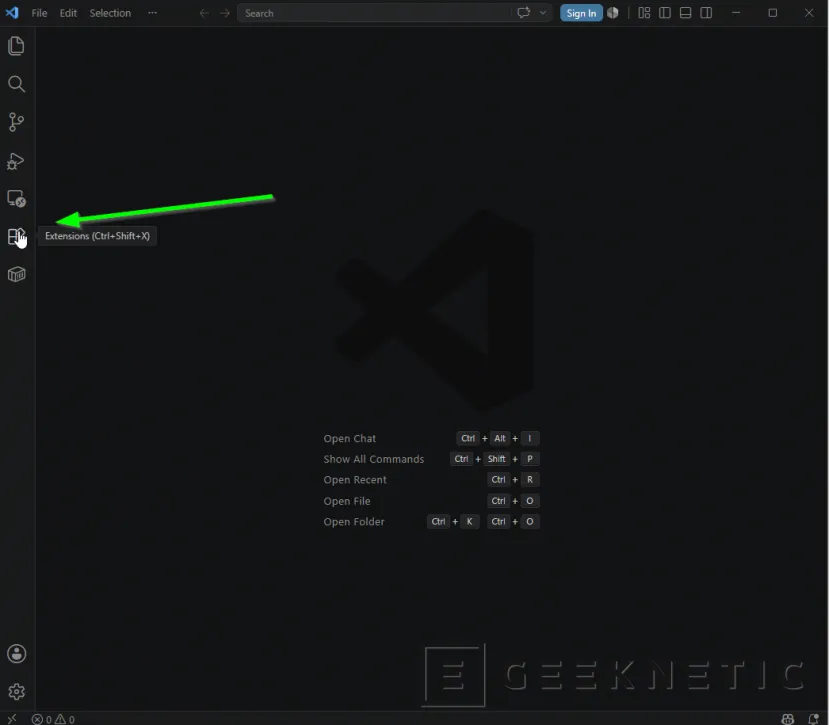
Task: Click the Open Recent text
Action: pyautogui.click(x=355, y=480)
